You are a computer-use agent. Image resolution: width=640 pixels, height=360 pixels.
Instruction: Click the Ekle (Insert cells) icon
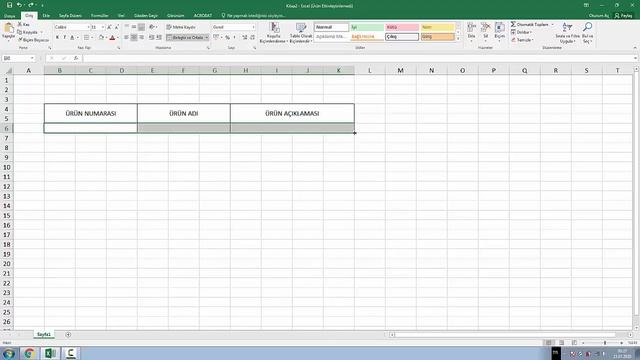(x=471, y=27)
